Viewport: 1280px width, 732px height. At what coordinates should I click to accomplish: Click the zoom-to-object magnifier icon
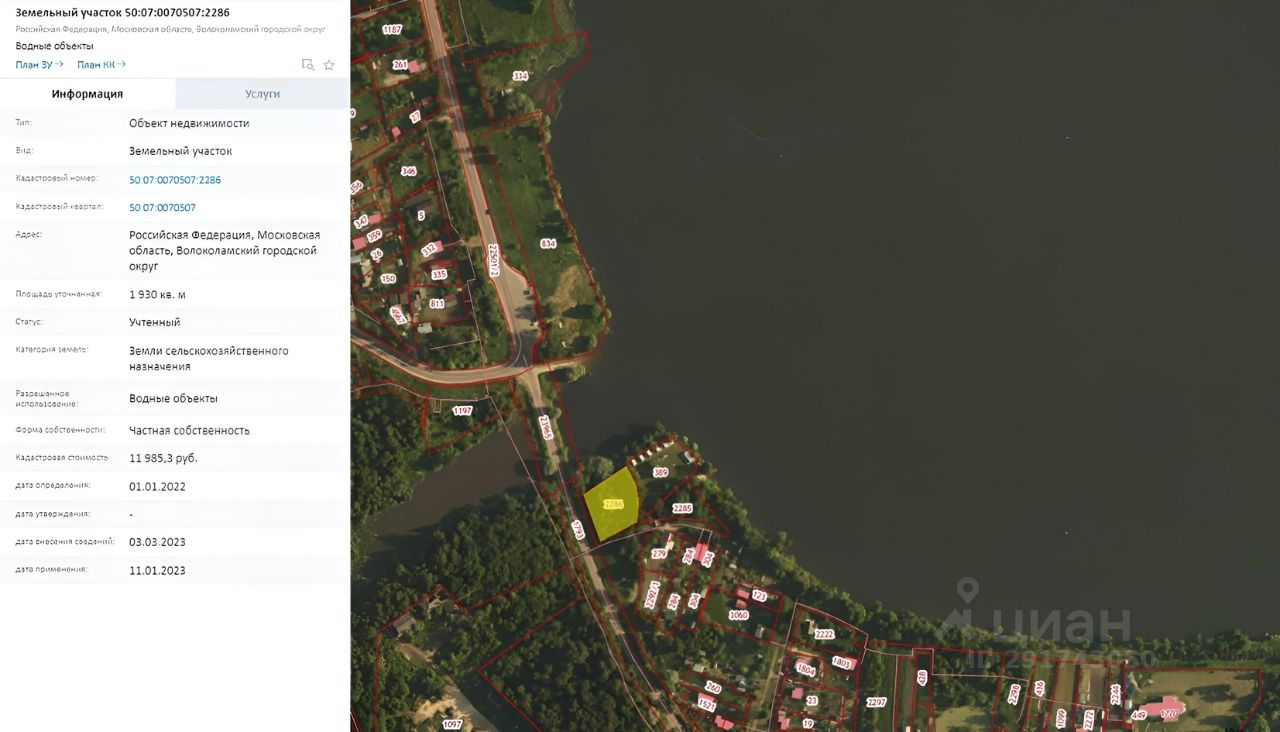click(308, 65)
